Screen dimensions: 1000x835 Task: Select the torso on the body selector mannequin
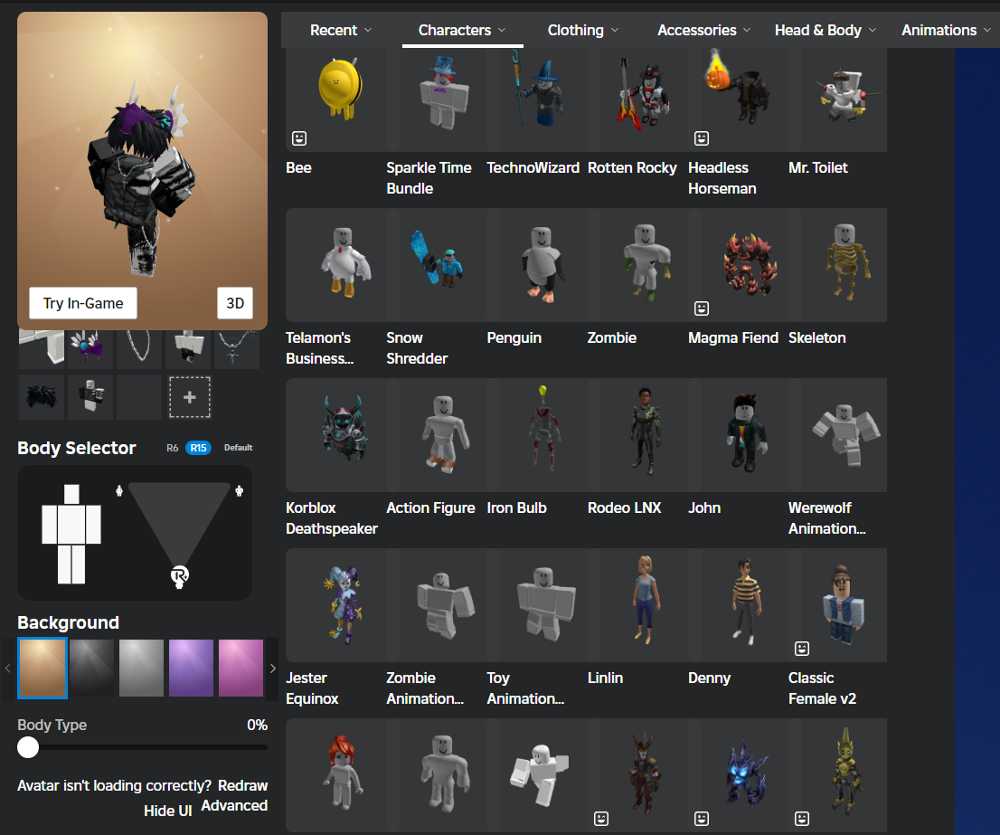(x=71, y=524)
